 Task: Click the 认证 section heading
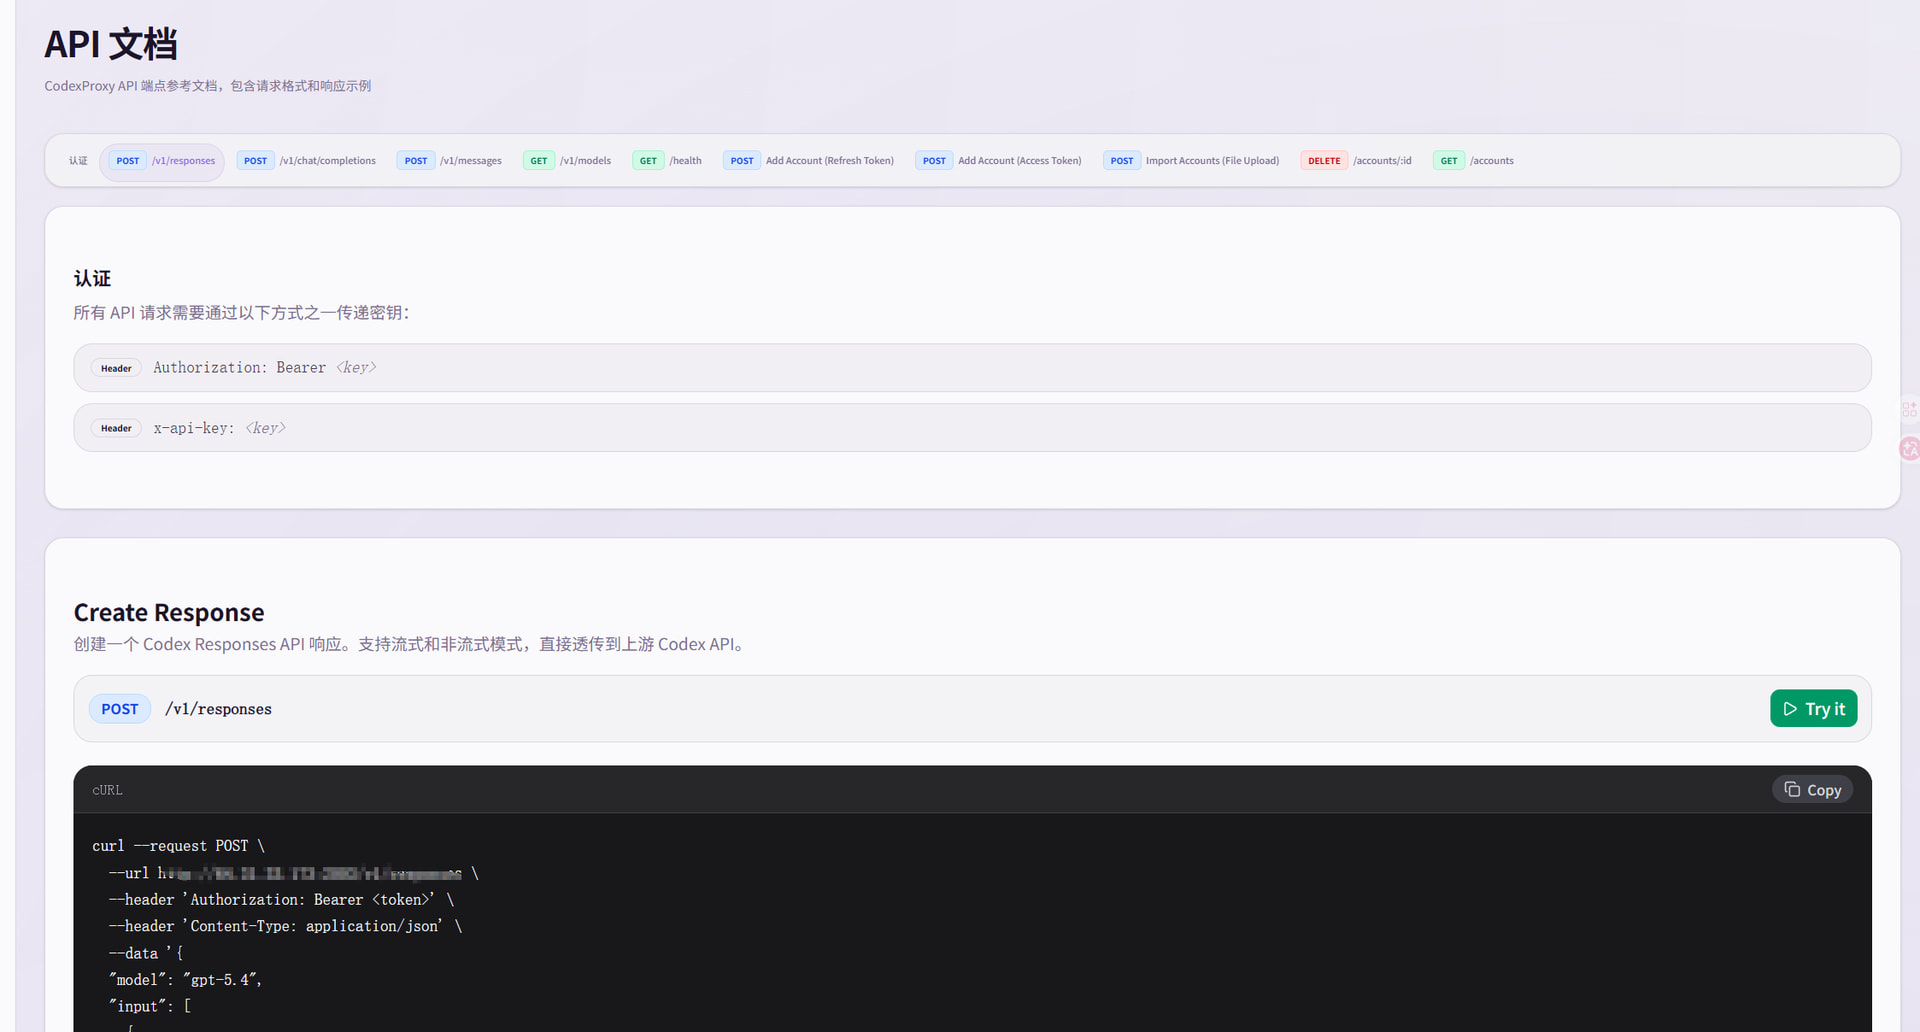click(x=92, y=279)
